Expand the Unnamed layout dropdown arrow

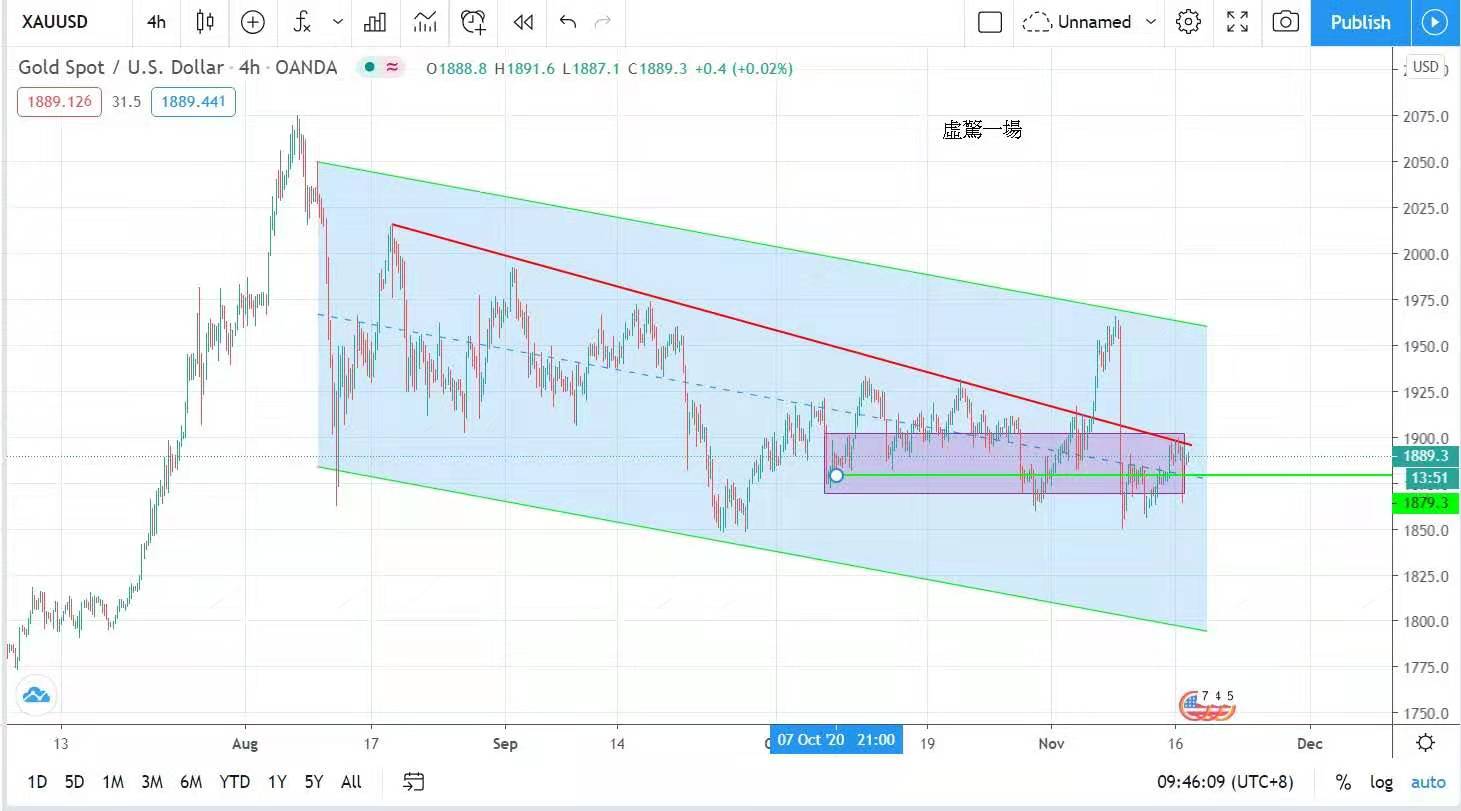coord(1151,22)
